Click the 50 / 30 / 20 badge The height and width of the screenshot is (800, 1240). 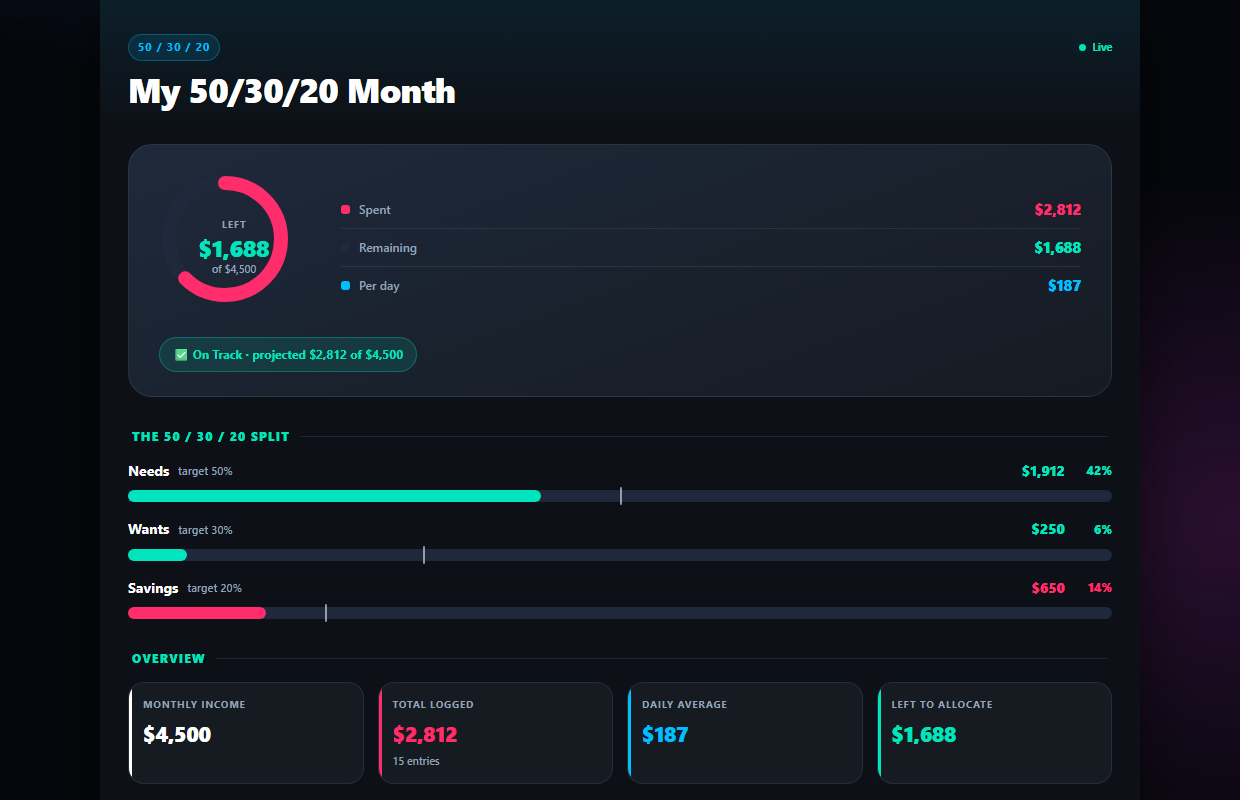[174, 47]
